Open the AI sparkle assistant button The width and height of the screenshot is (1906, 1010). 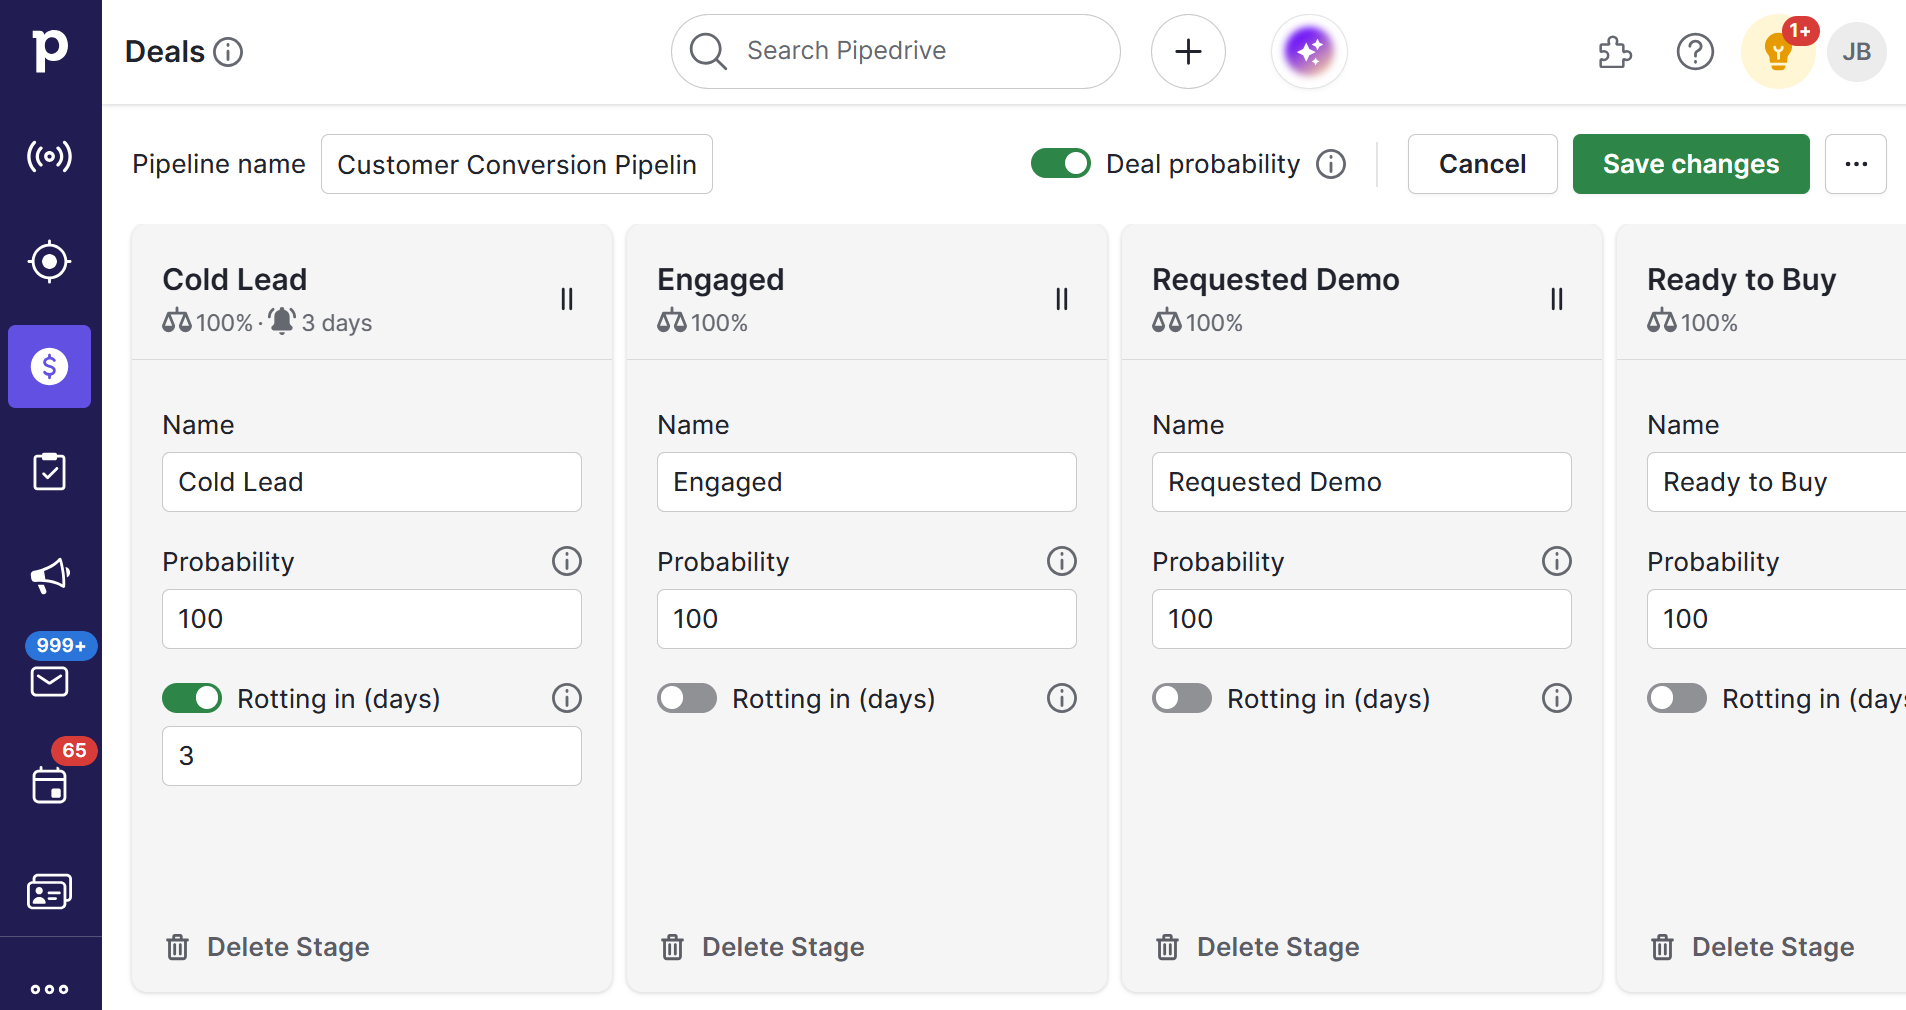[x=1309, y=51]
